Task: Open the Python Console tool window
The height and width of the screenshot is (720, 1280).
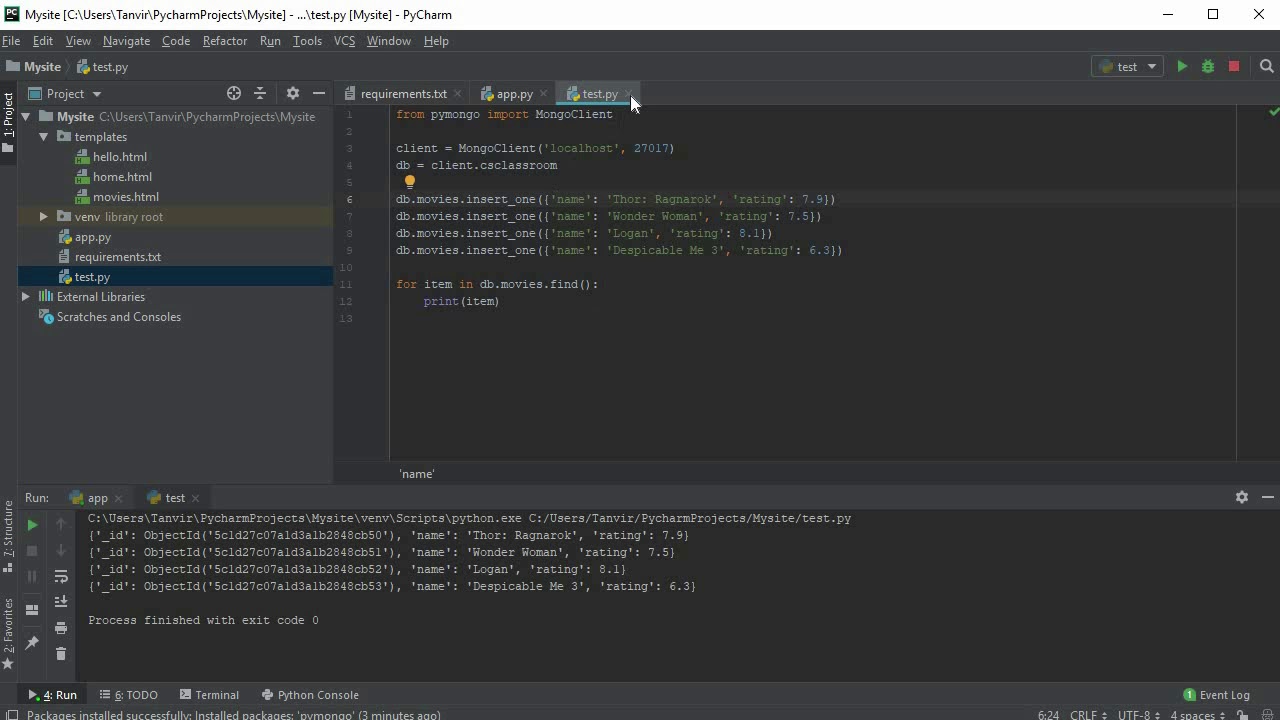Action: pos(310,695)
